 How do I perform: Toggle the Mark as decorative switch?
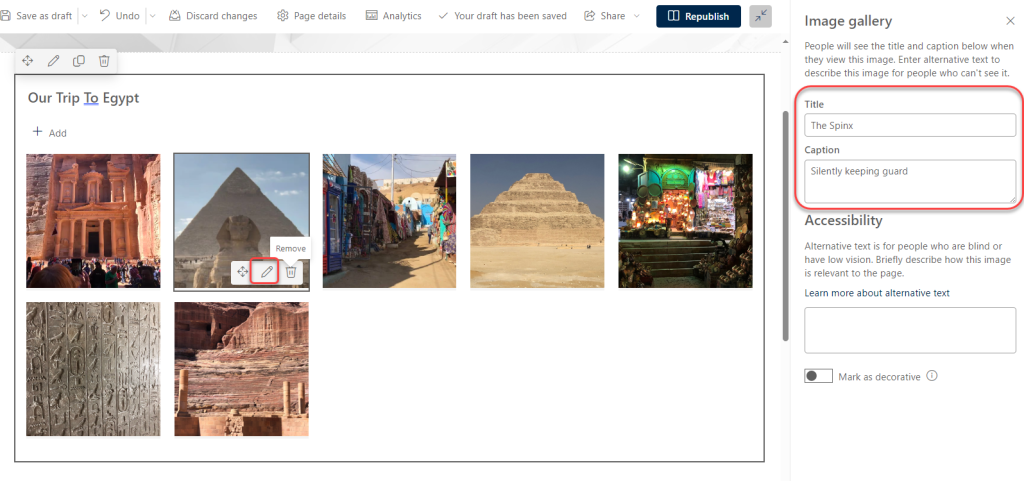click(818, 376)
